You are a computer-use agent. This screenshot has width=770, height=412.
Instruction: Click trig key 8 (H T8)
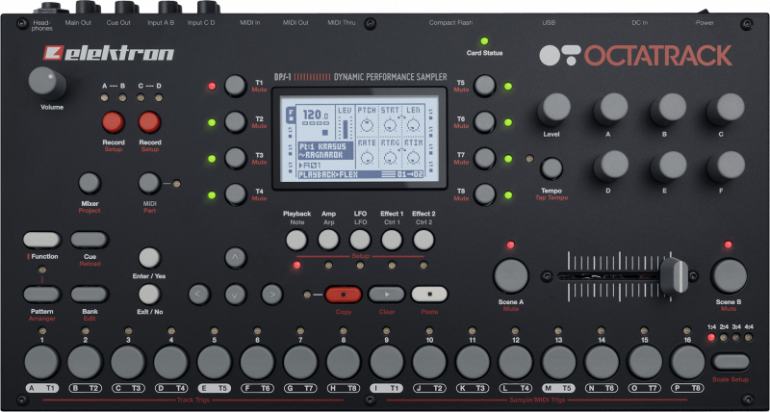[x=343, y=362]
